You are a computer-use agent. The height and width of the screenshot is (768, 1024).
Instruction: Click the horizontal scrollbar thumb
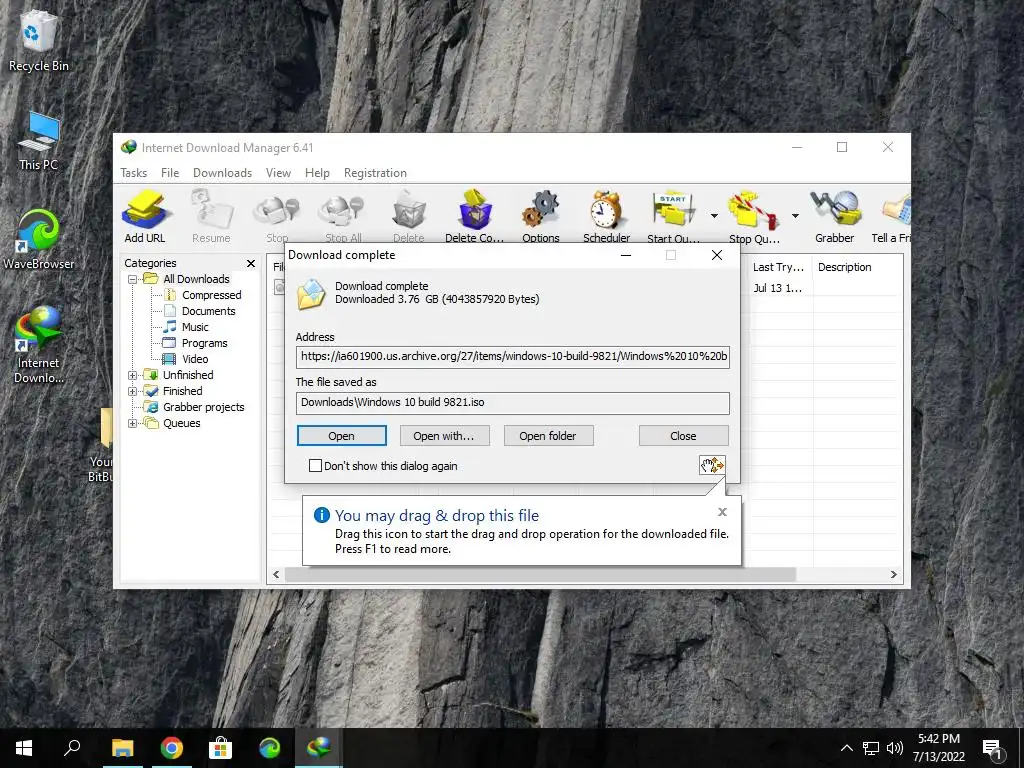540,575
